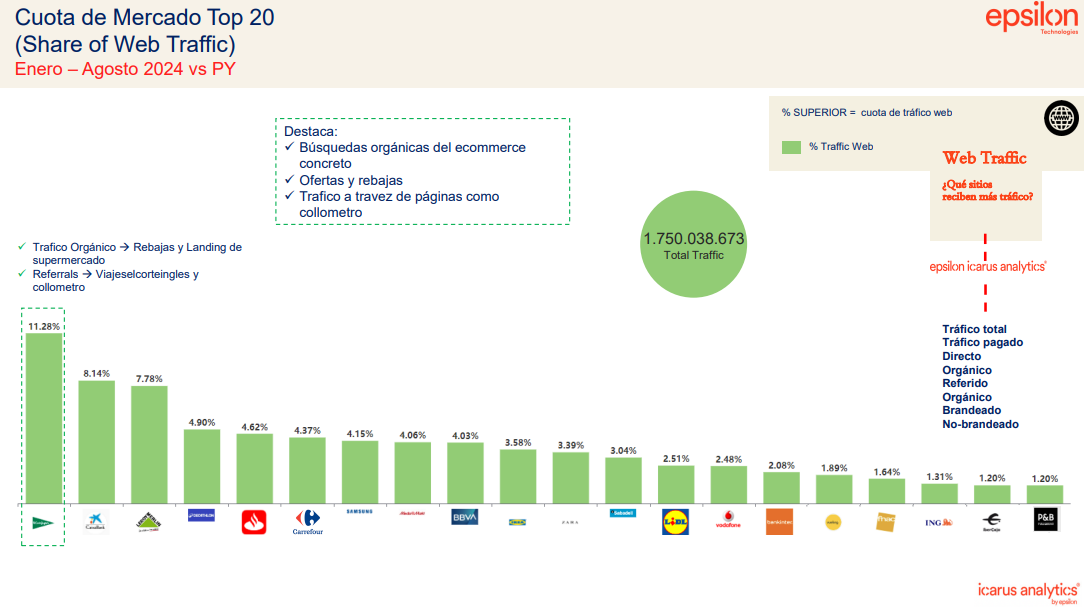
Task: Click the Destaca heading in dashed box
Action: click(310, 131)
